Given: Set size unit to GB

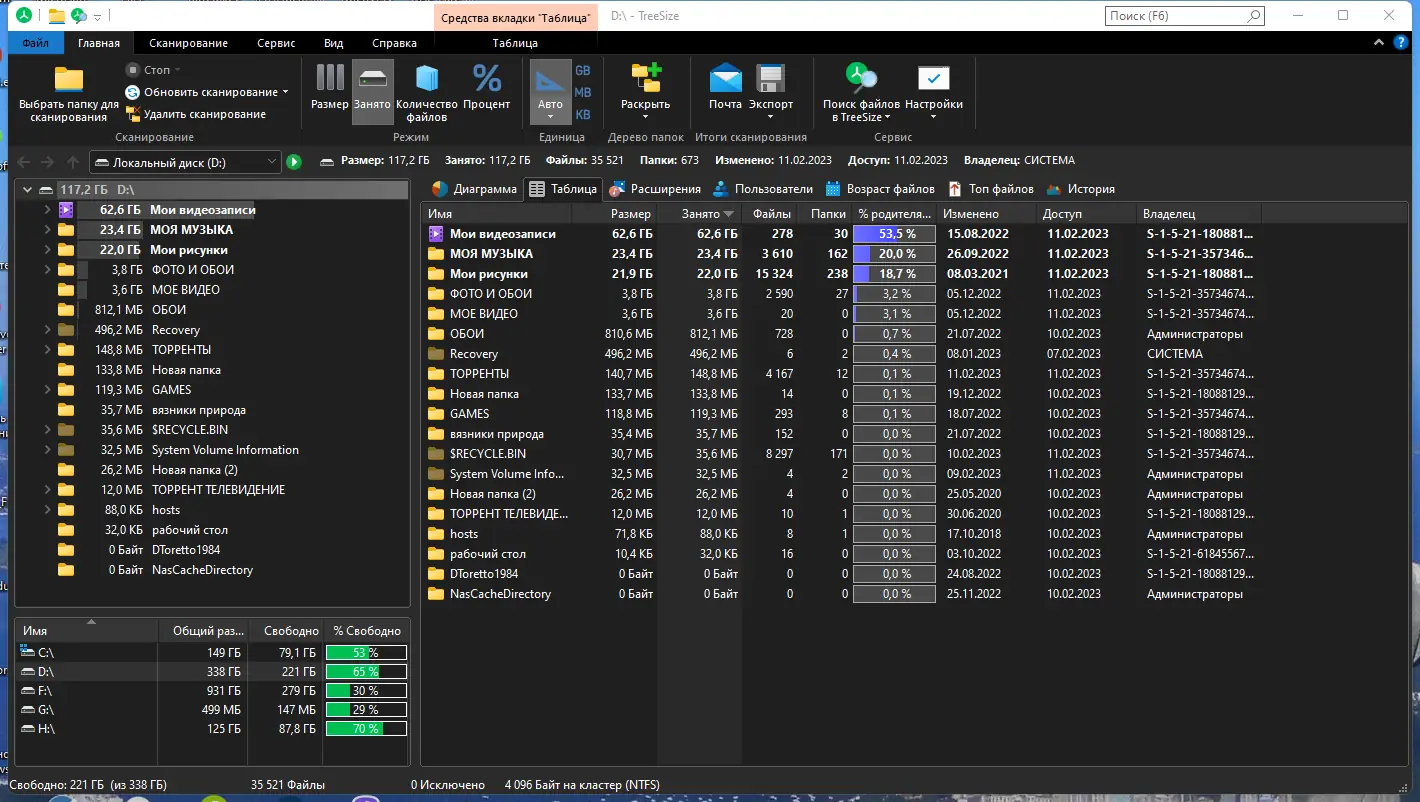Looking at the screenshot, I should tap(582, 70).
